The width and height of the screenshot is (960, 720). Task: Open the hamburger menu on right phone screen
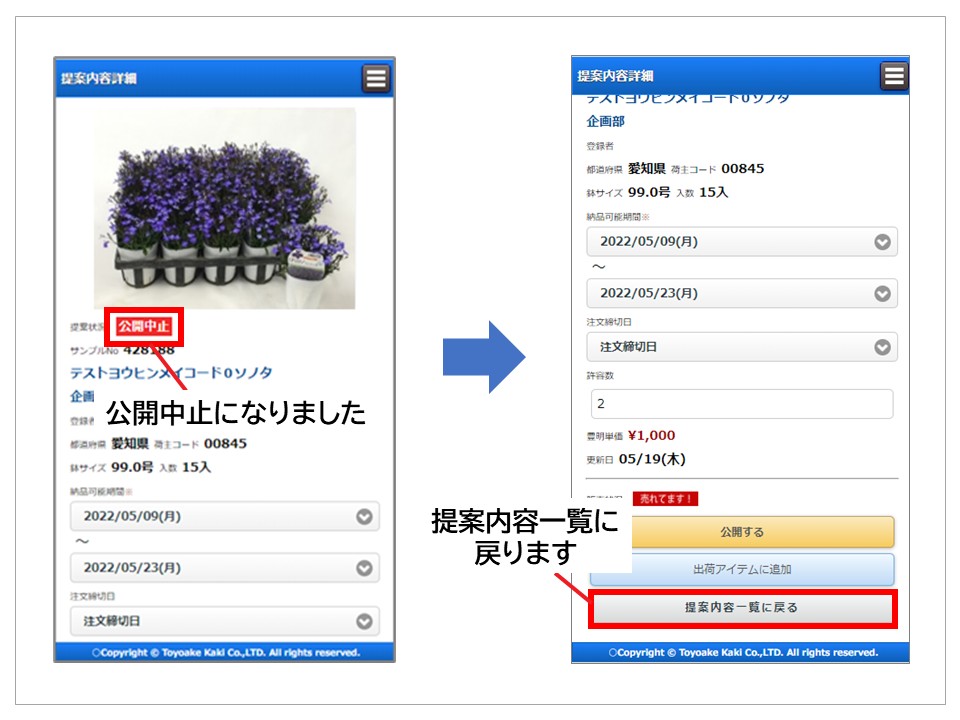click(x=893, y=76)
